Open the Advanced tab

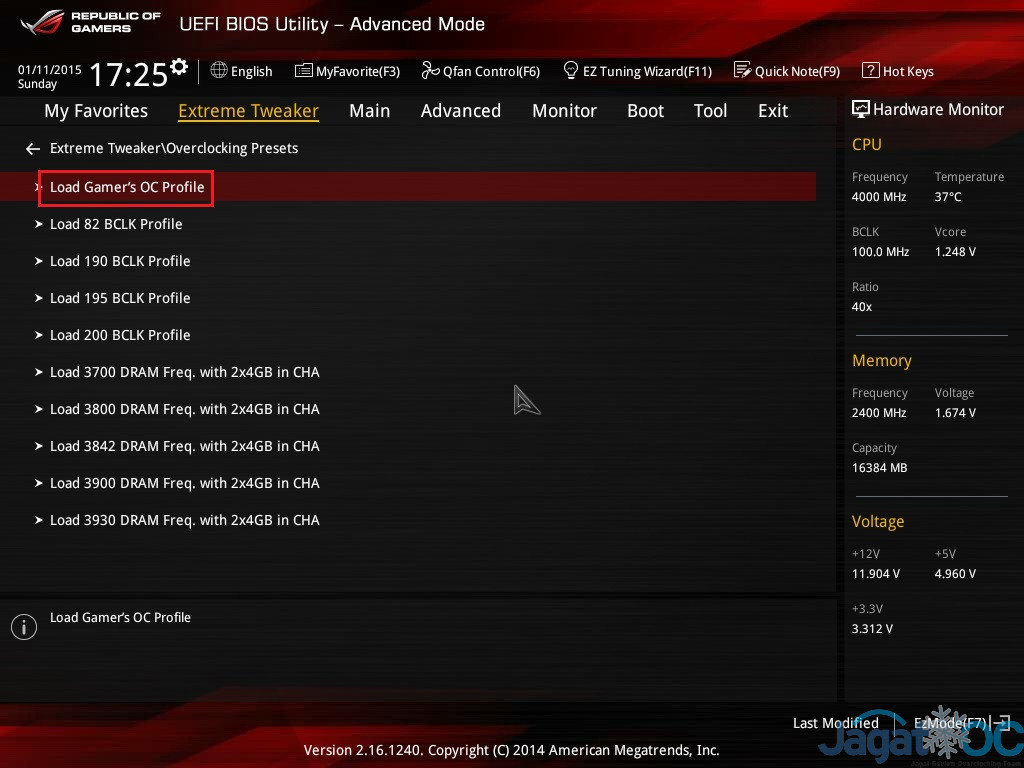pyautogui.click(x=460, y=111)
